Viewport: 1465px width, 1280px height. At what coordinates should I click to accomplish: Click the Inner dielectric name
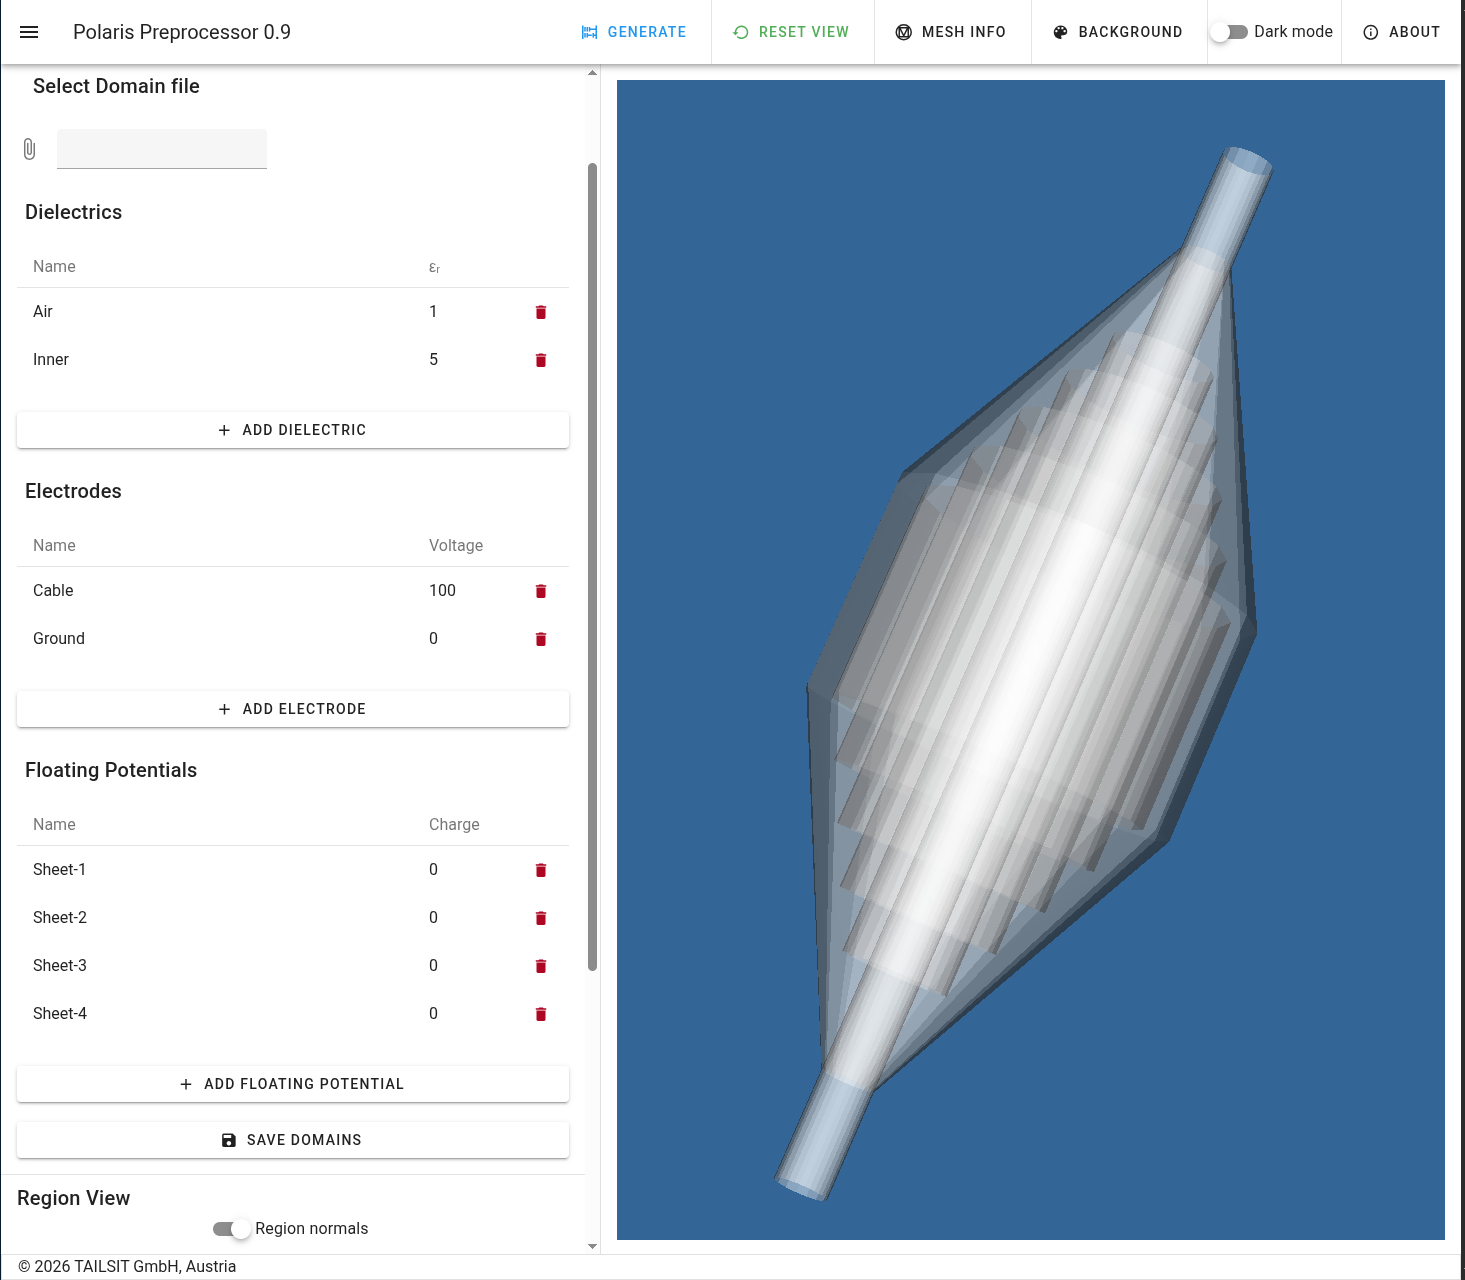(51, 360)
